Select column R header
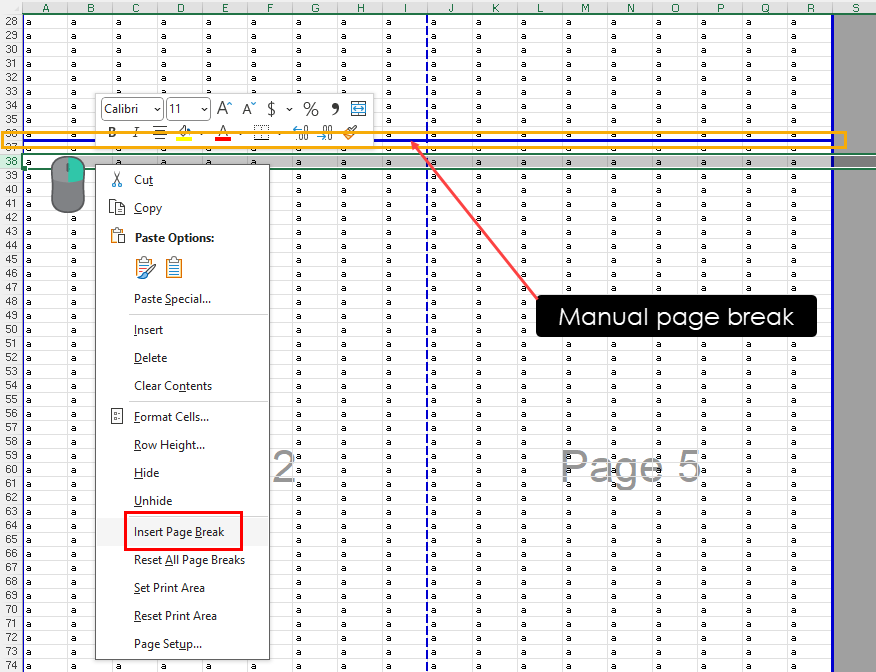 [x=810, y=8]
